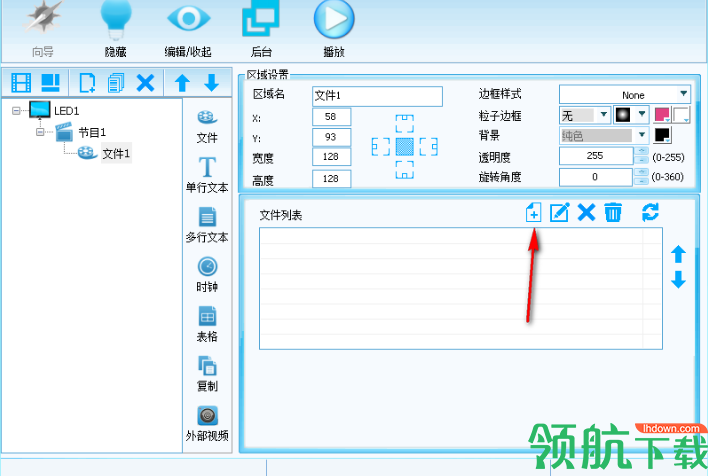Click the split window layout icon
The image size is (708, 476).
(x=51, y=83)
